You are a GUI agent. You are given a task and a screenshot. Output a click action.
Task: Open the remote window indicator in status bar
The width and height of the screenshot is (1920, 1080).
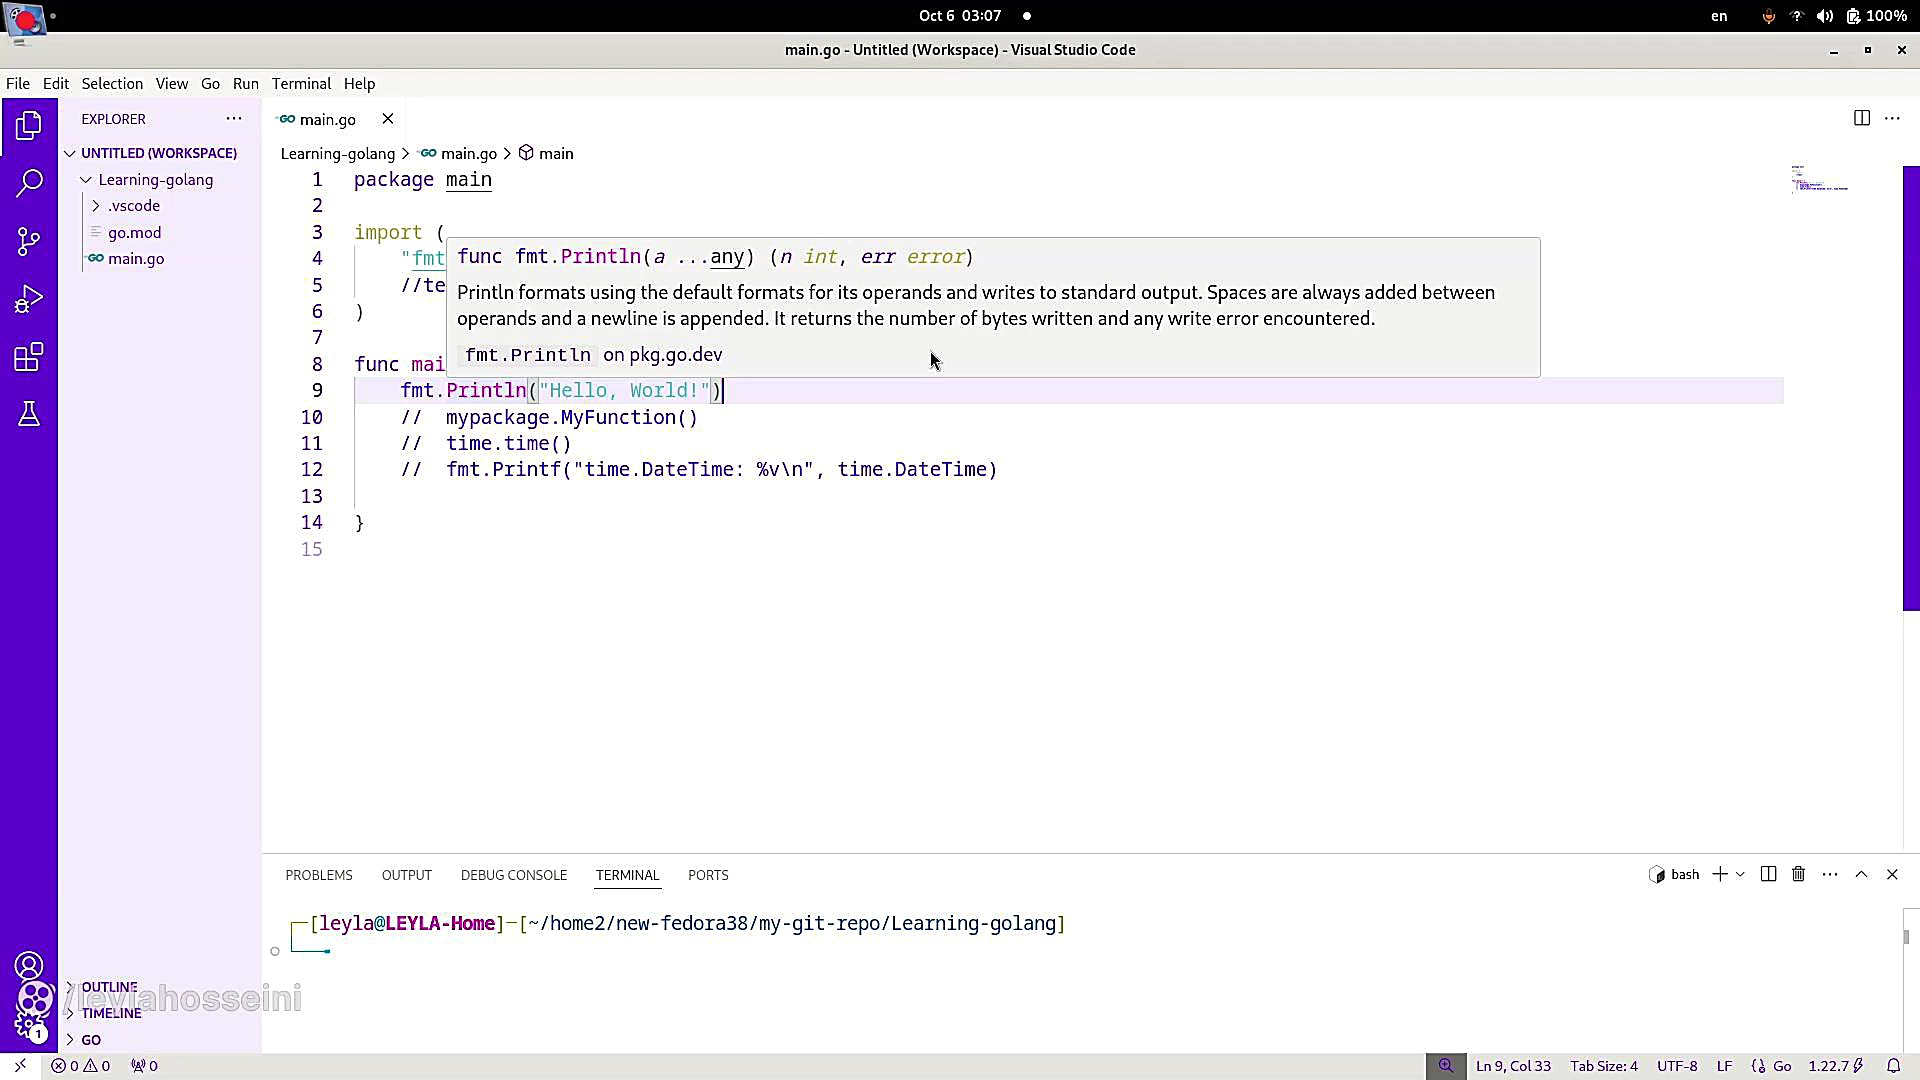point(20,1066)
